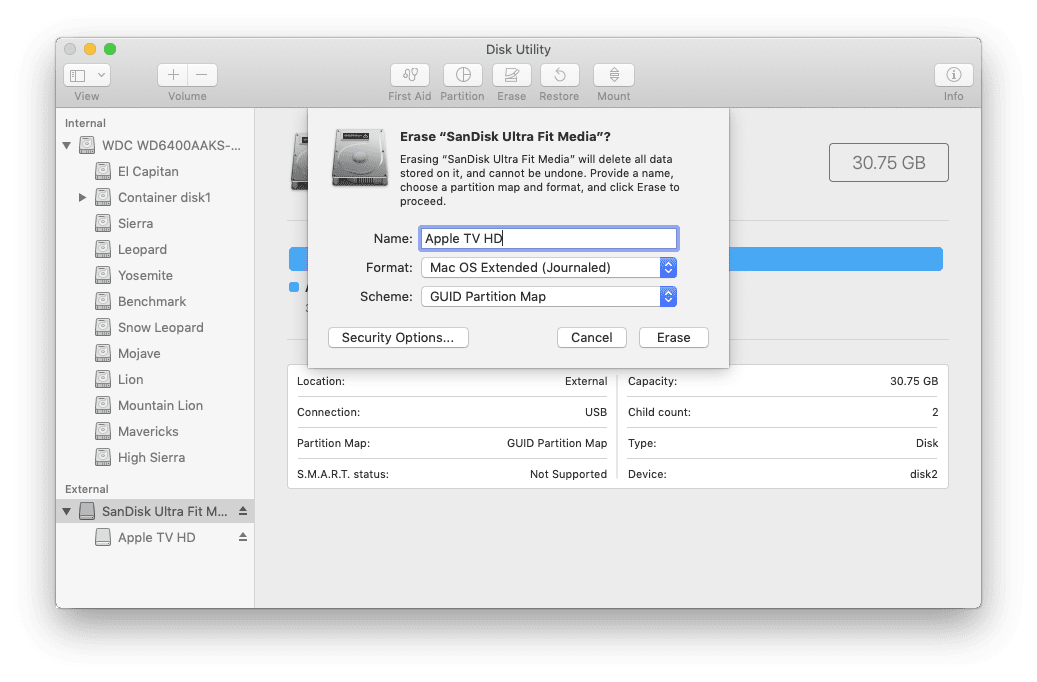Screen dimensions: 1037x682
Task: Click into the Name text field
Action: coord(548,238)
